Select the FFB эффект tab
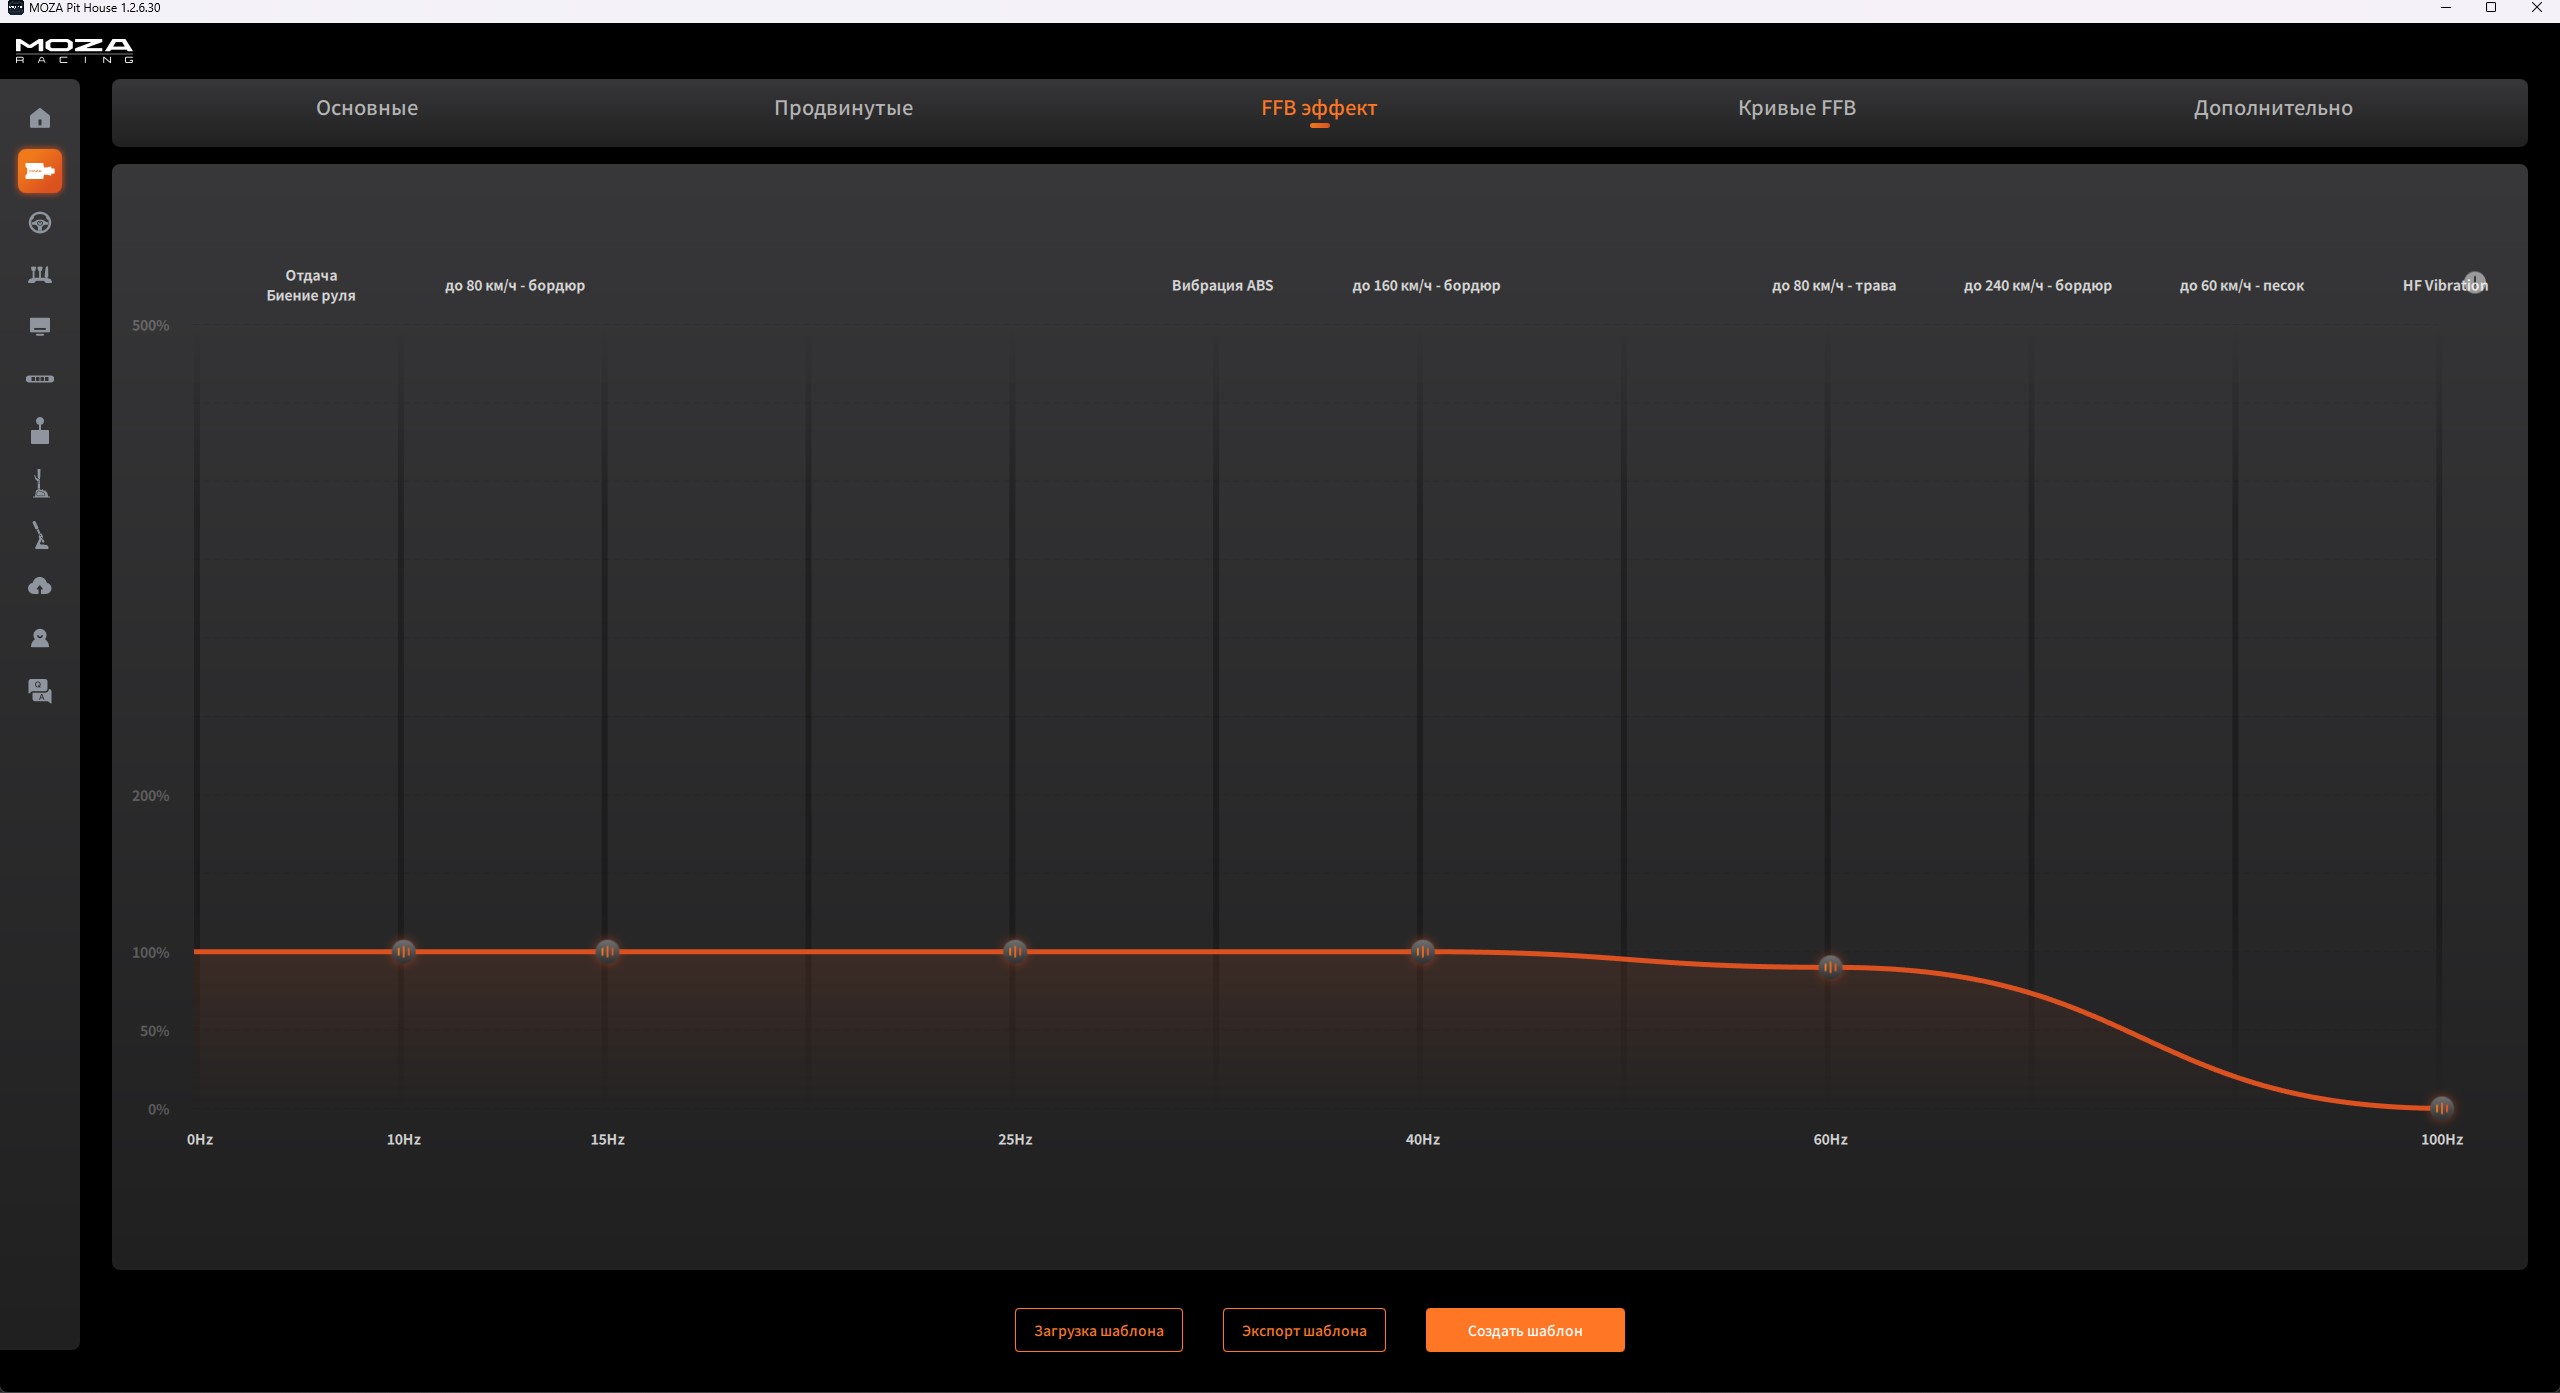Screen dimensions: 2560x1393 (x=1319, y=108)
